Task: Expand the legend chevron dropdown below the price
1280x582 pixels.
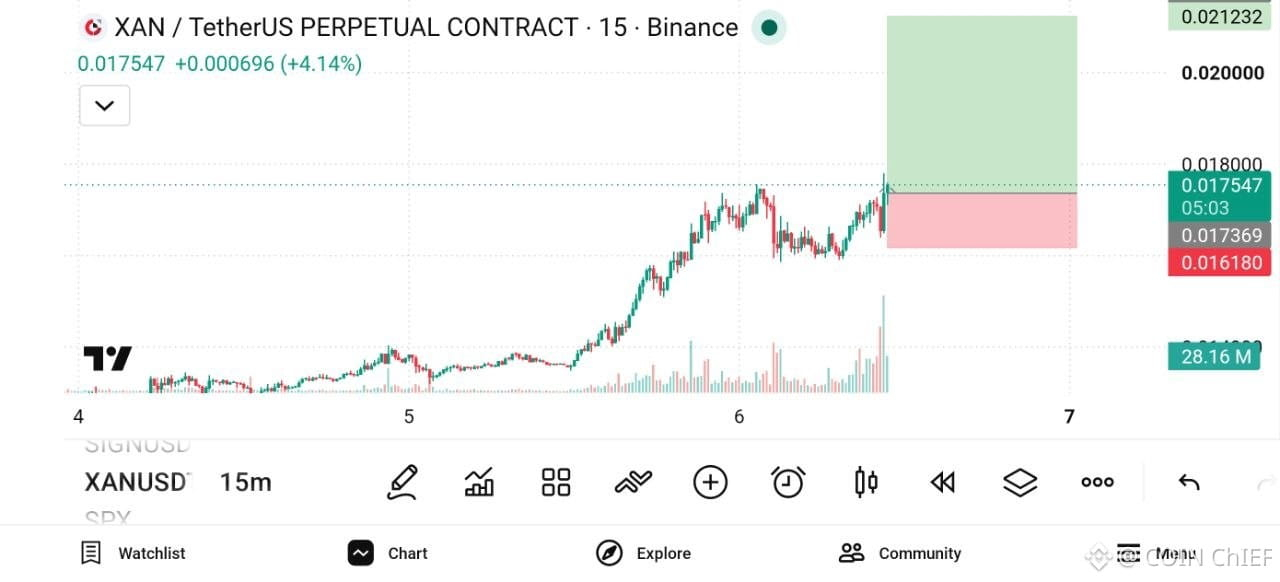Action: click(105, 105)
